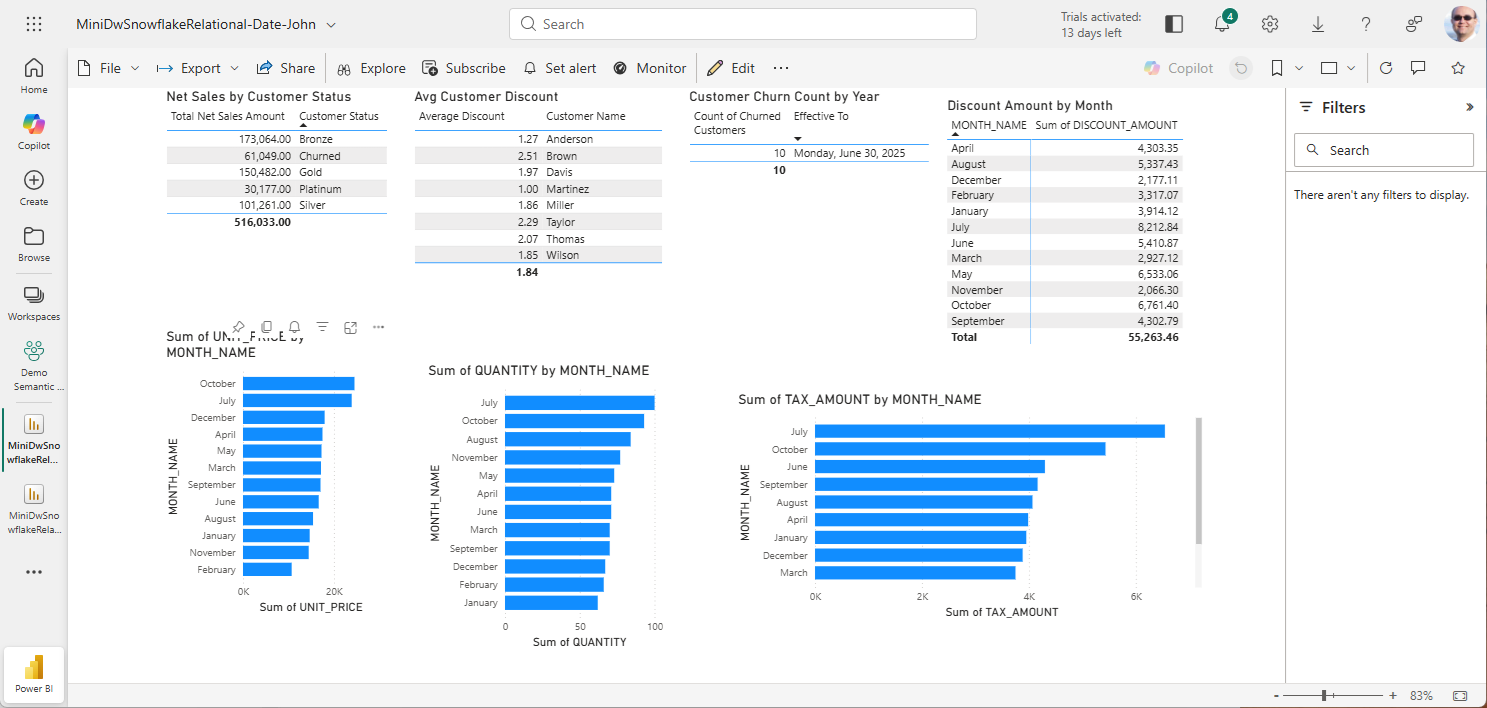Open focus mode on UNIT_PRICE chart

point(351,327)
